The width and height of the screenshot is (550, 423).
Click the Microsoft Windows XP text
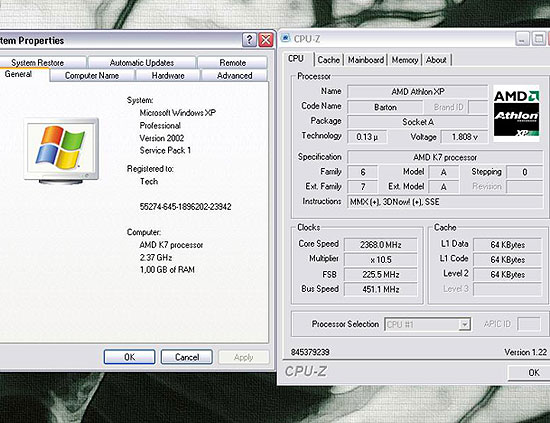(x=177, y=113)
